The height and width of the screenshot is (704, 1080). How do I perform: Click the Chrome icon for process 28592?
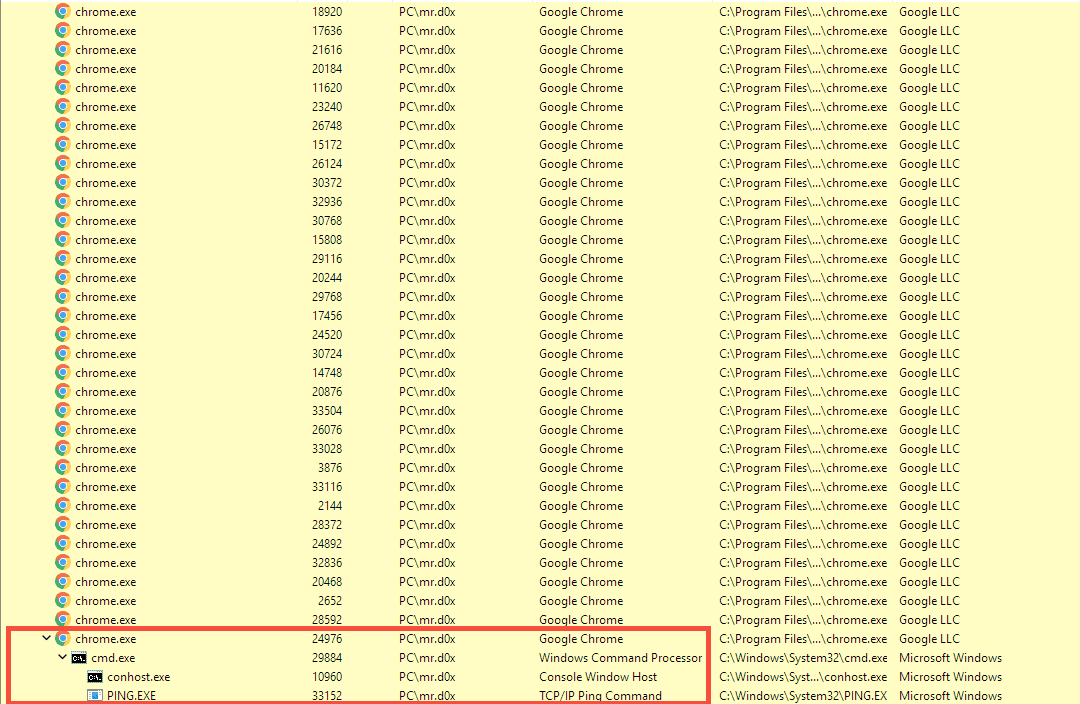62,619
